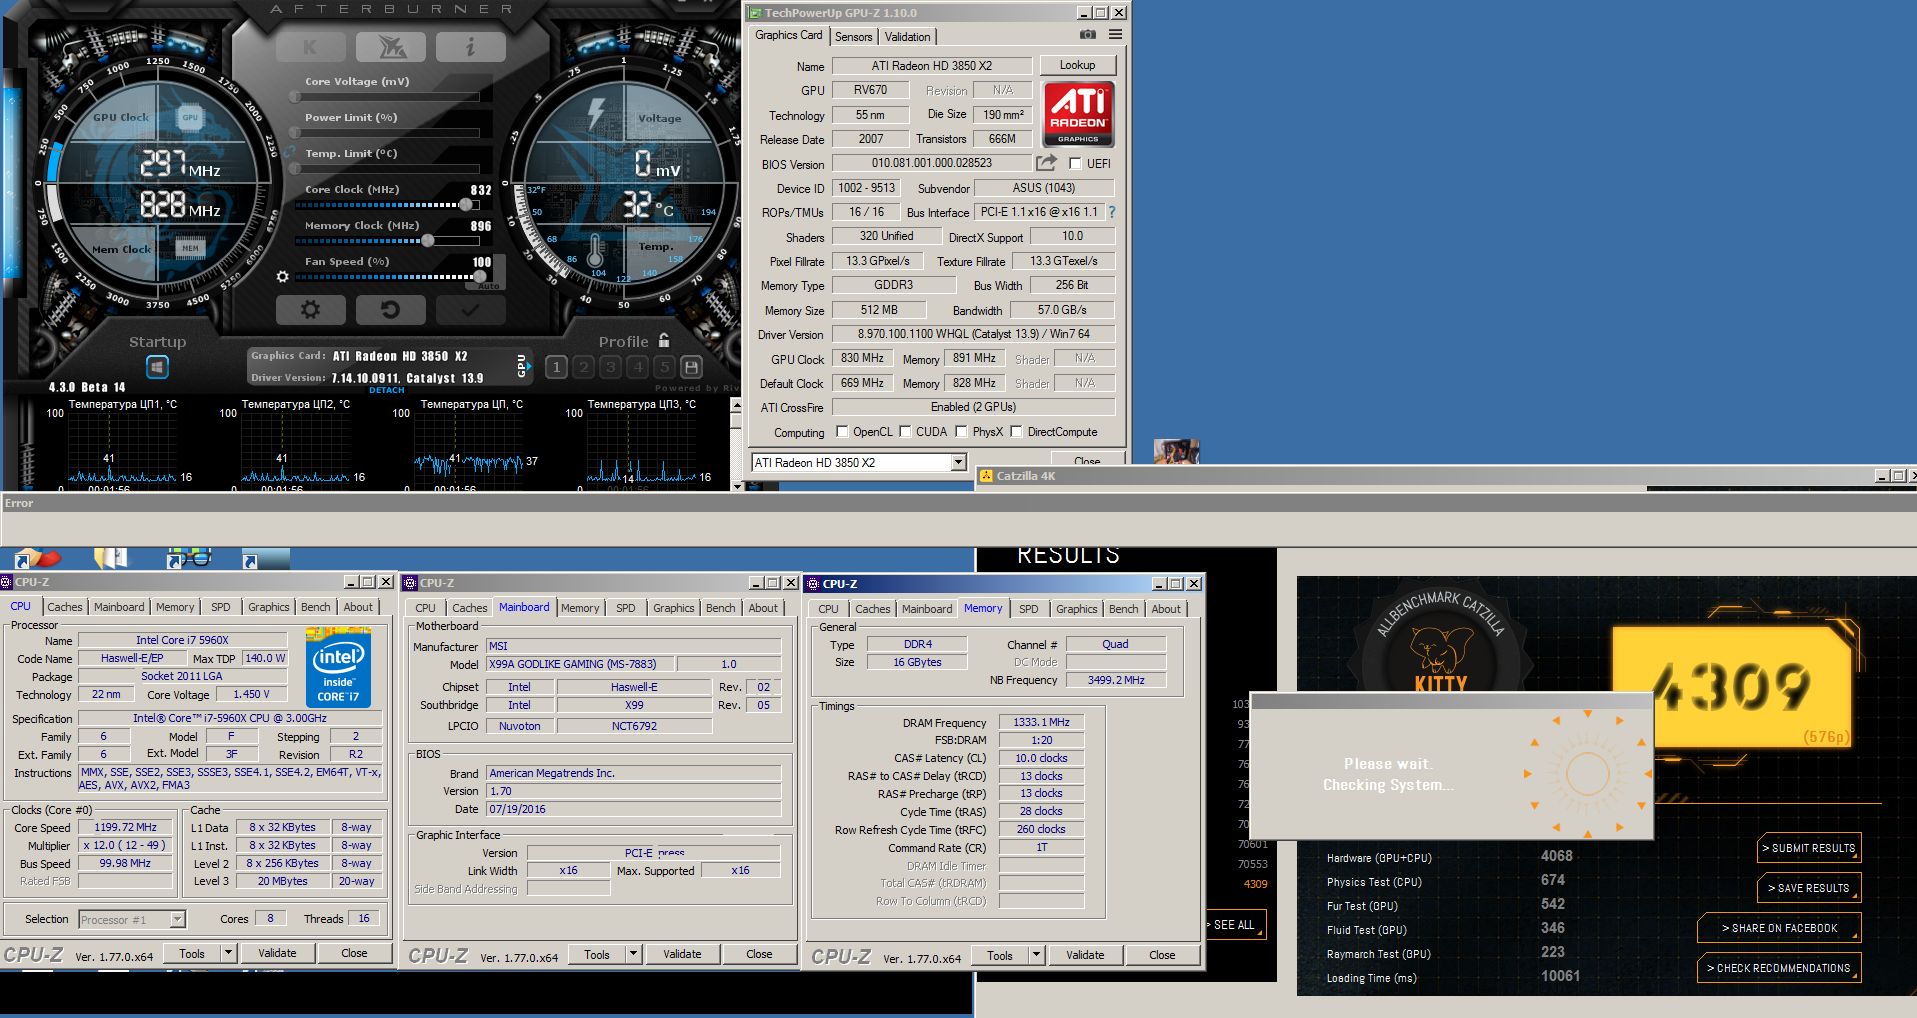Click Validate in the Mainboard CPU-Z window

tap(682, 954)
